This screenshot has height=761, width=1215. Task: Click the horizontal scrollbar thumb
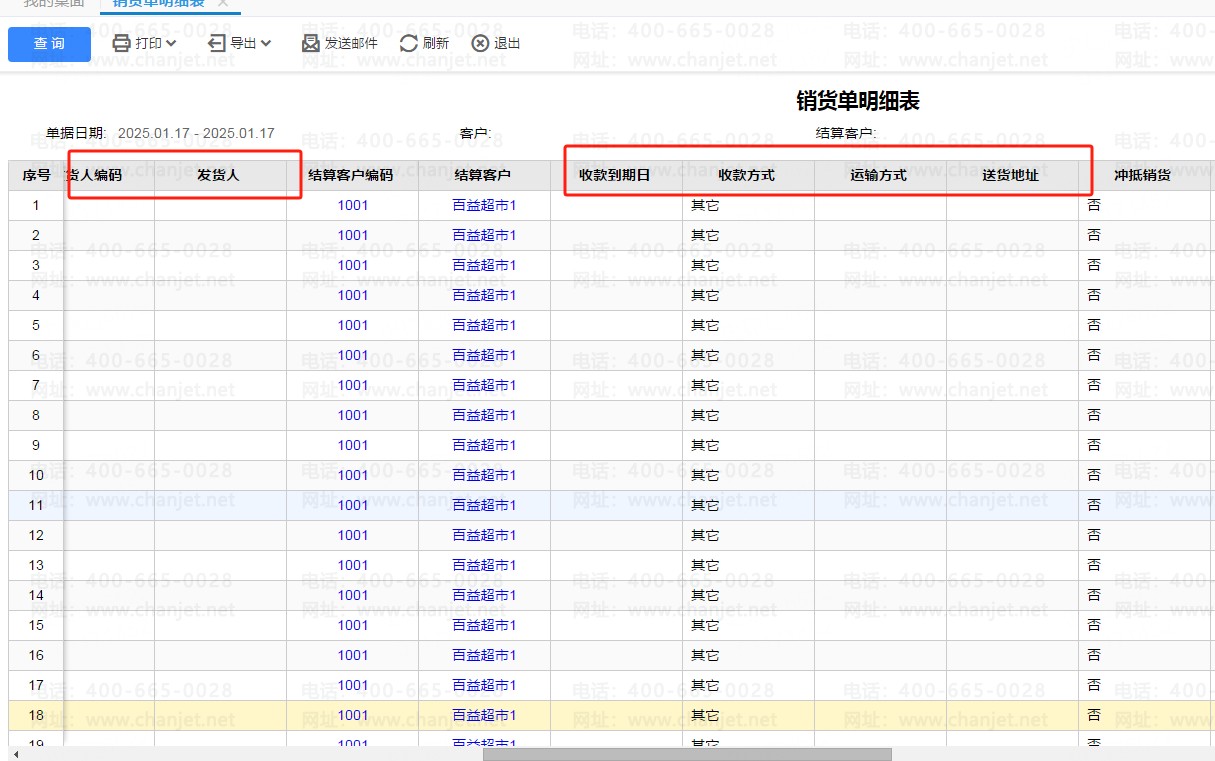(x=686, y=754)
